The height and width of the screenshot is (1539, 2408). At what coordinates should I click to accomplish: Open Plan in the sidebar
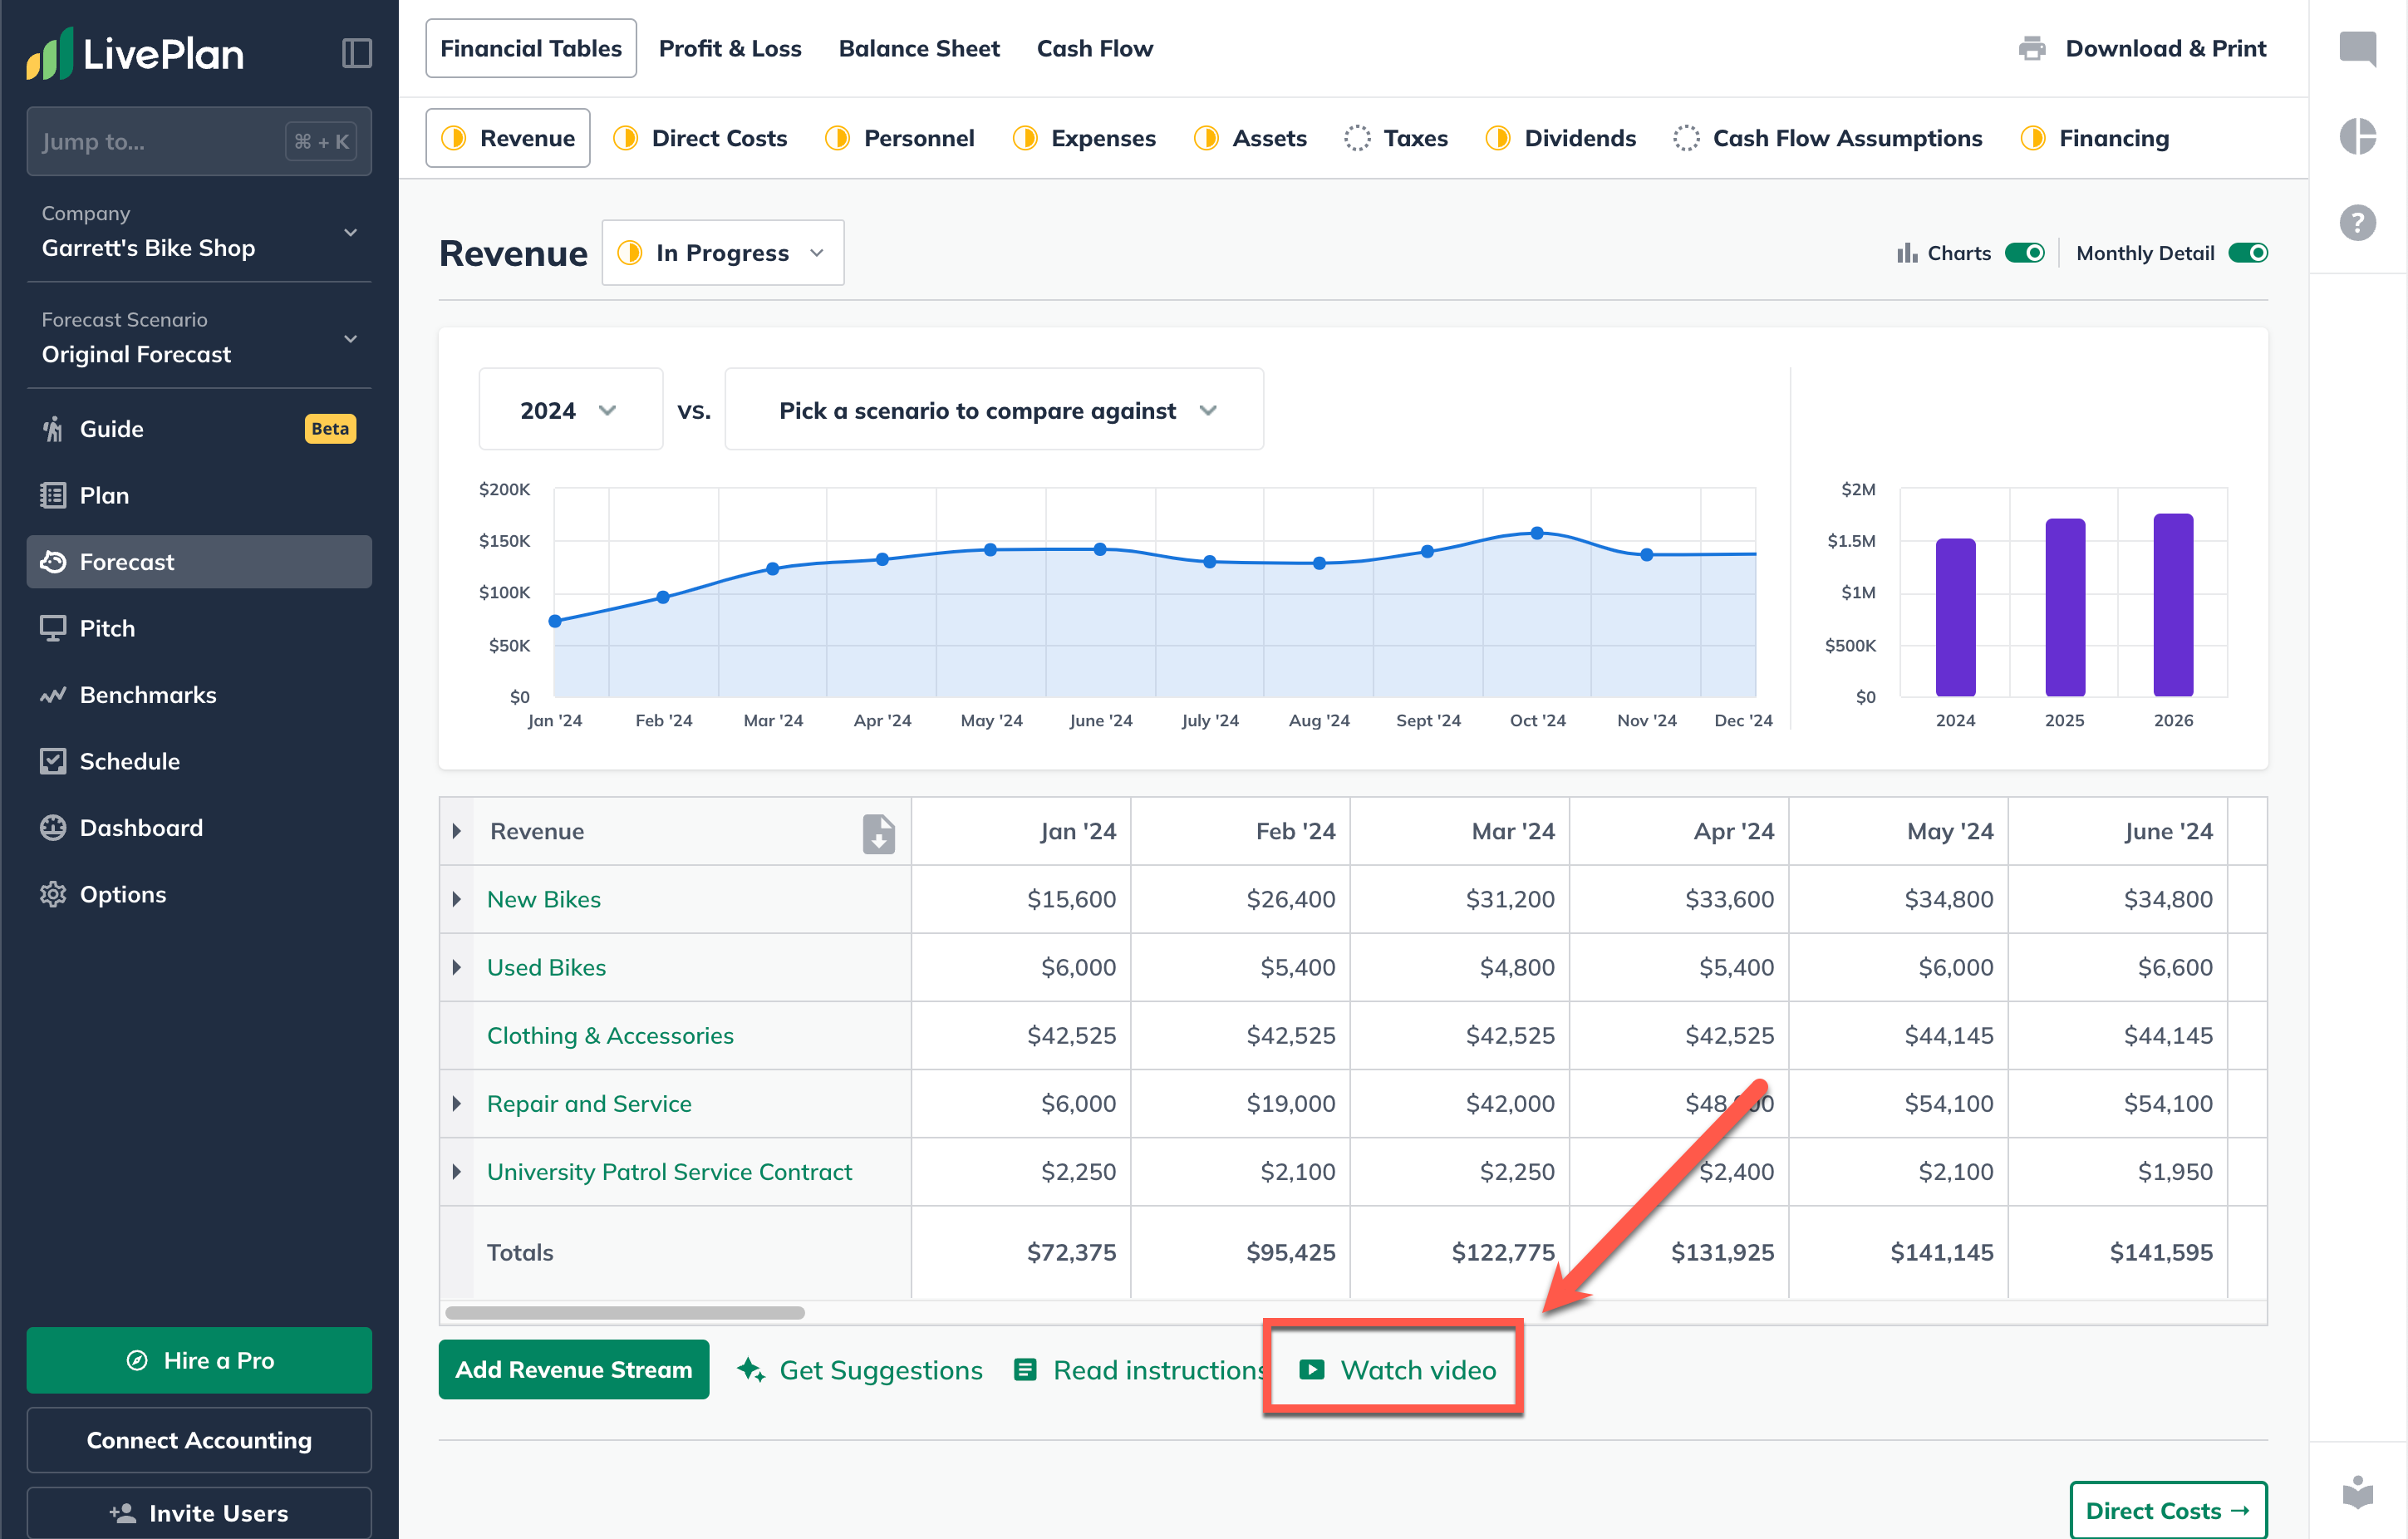199,495
